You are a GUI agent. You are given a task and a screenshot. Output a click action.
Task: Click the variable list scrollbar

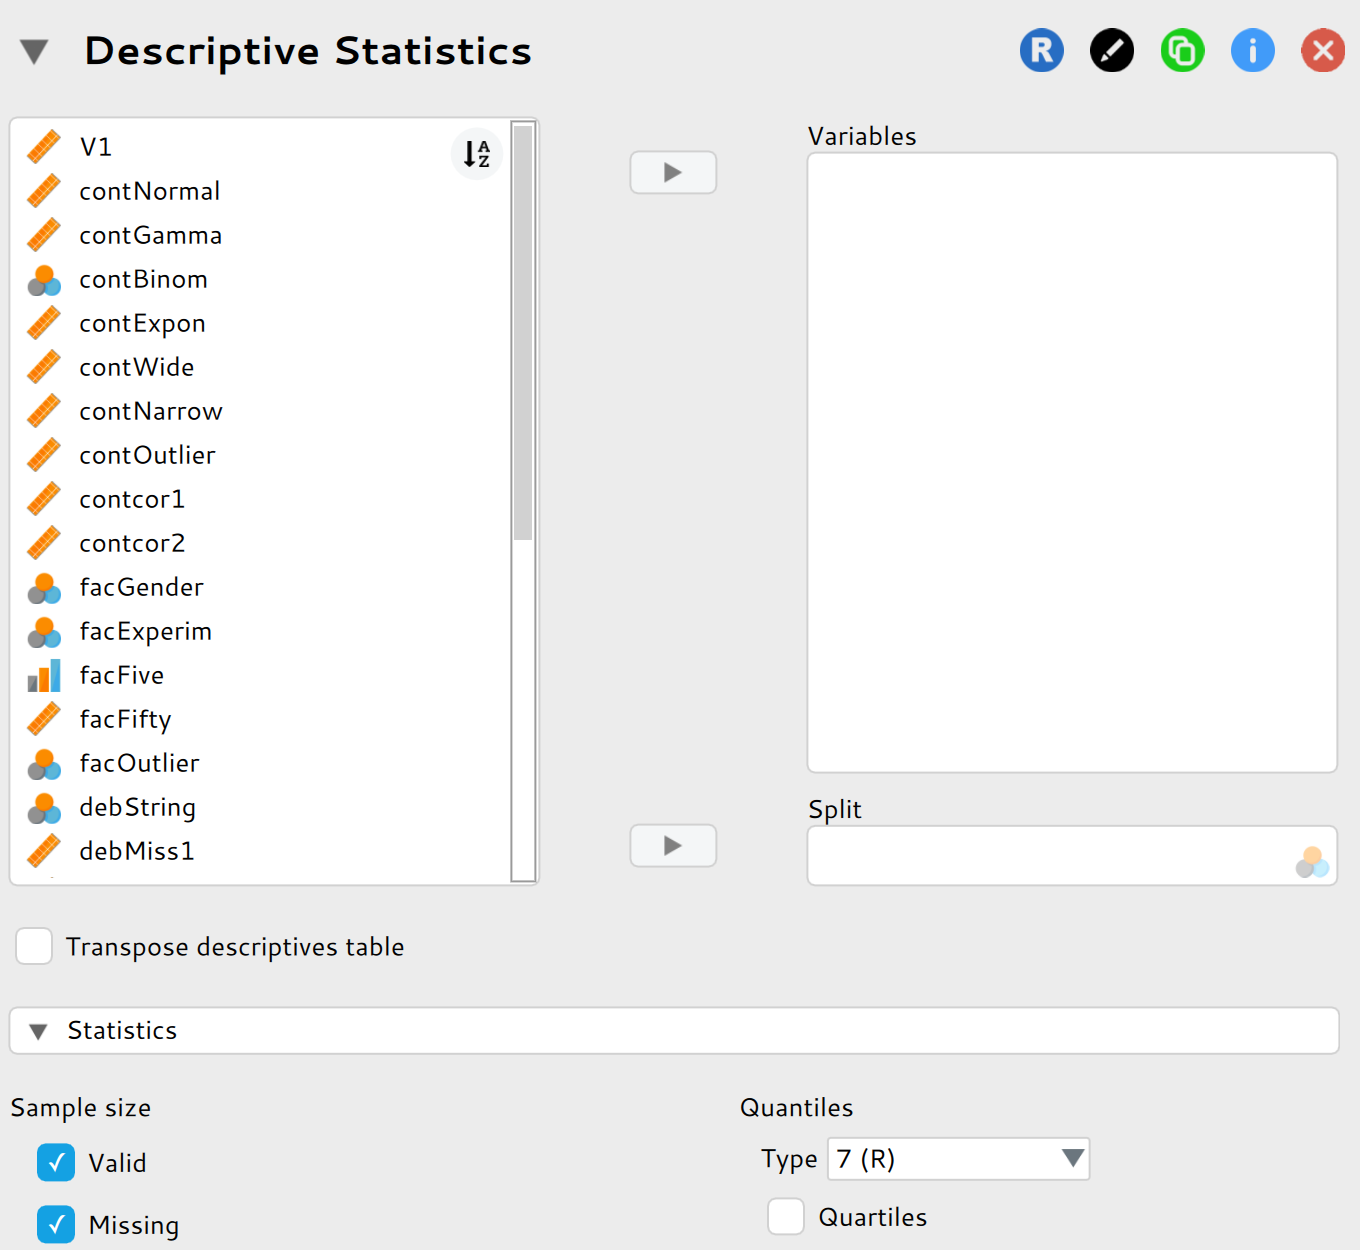tap(523, 330)
